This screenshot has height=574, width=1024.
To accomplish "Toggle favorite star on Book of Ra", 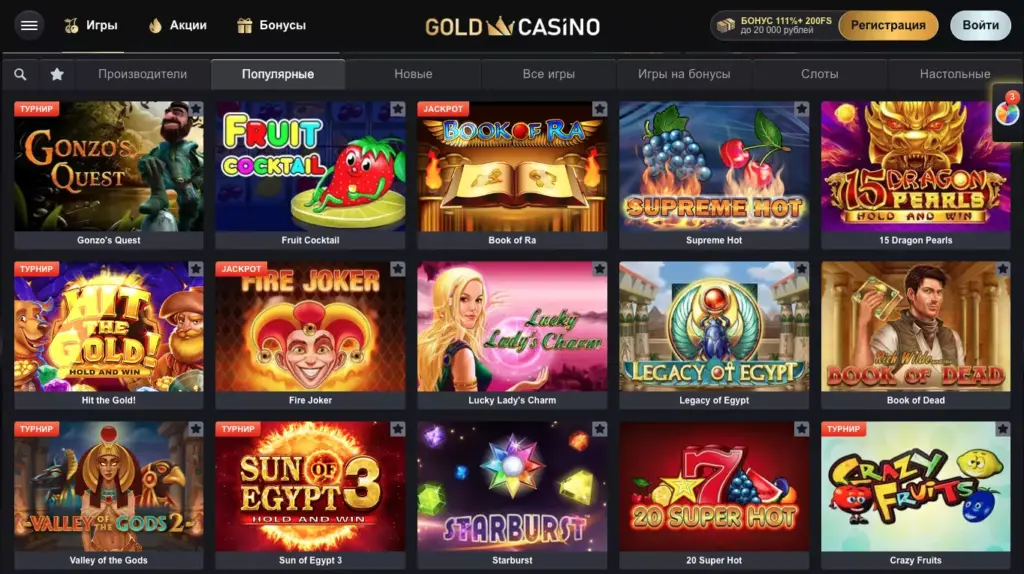I will (599, 109).
